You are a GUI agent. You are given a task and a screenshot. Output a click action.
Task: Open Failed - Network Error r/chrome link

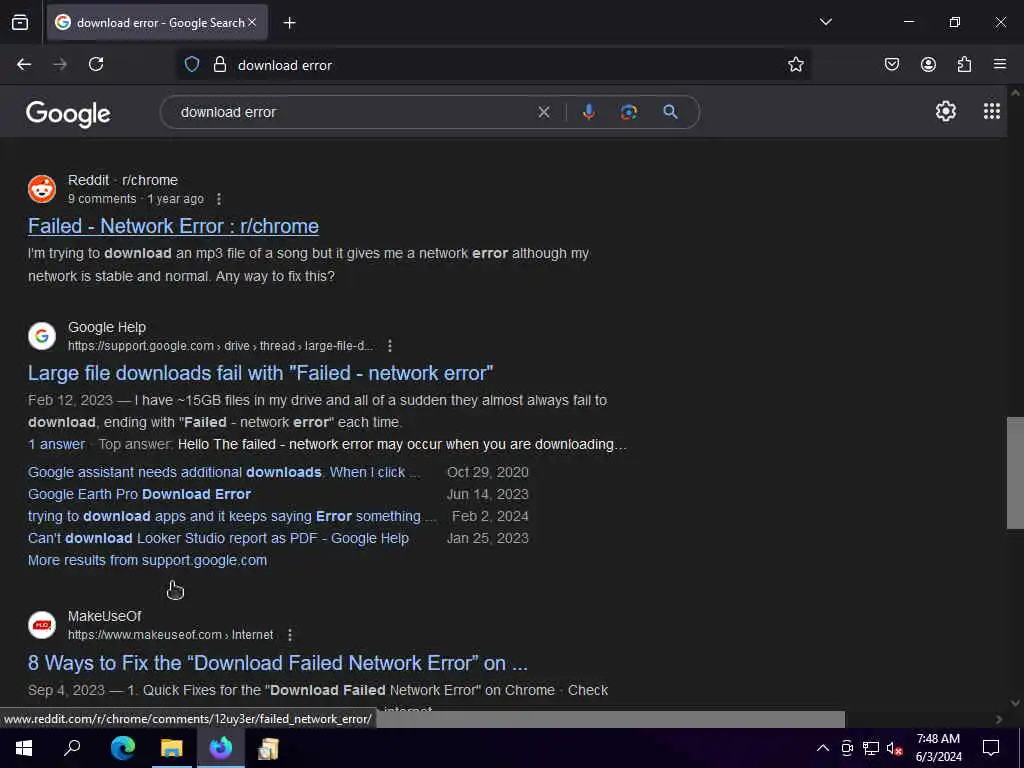coord(173,226)
